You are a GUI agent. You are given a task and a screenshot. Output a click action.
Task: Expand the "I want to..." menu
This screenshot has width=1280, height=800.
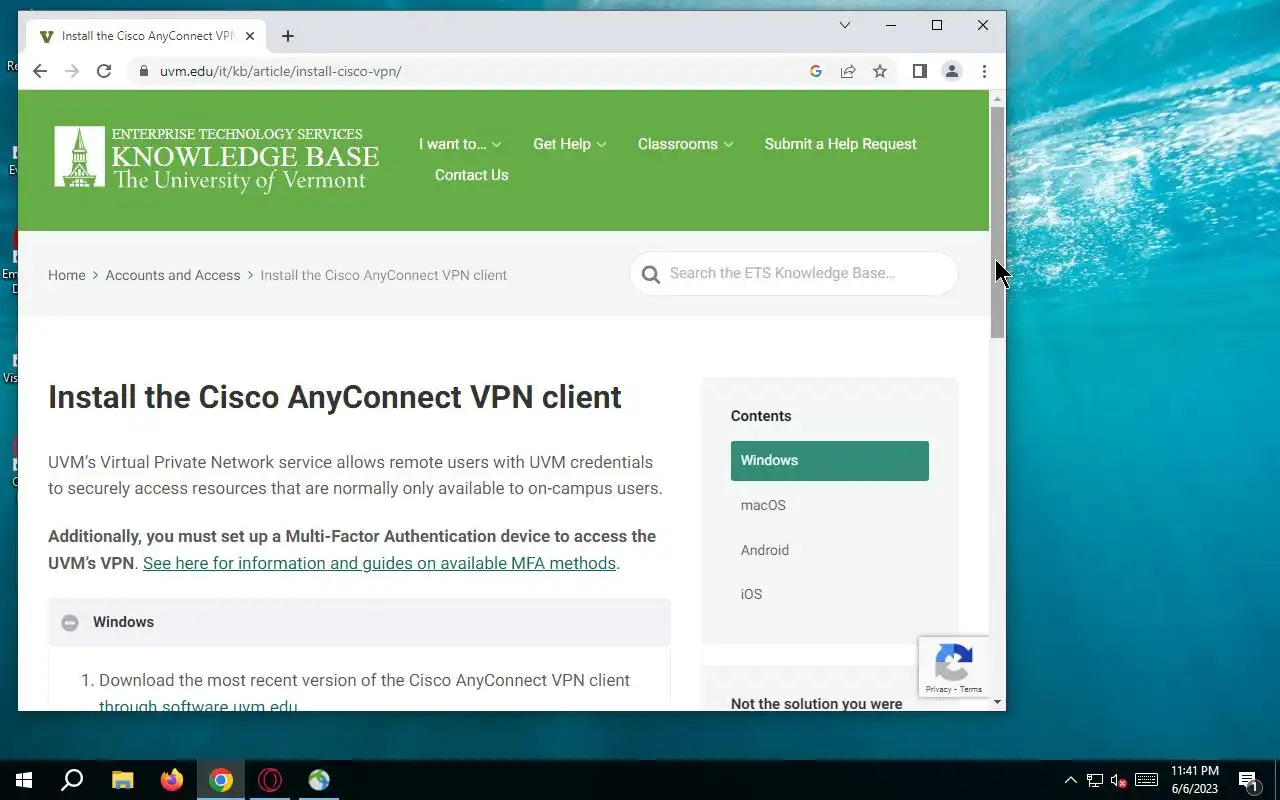[x=460, y=144]
